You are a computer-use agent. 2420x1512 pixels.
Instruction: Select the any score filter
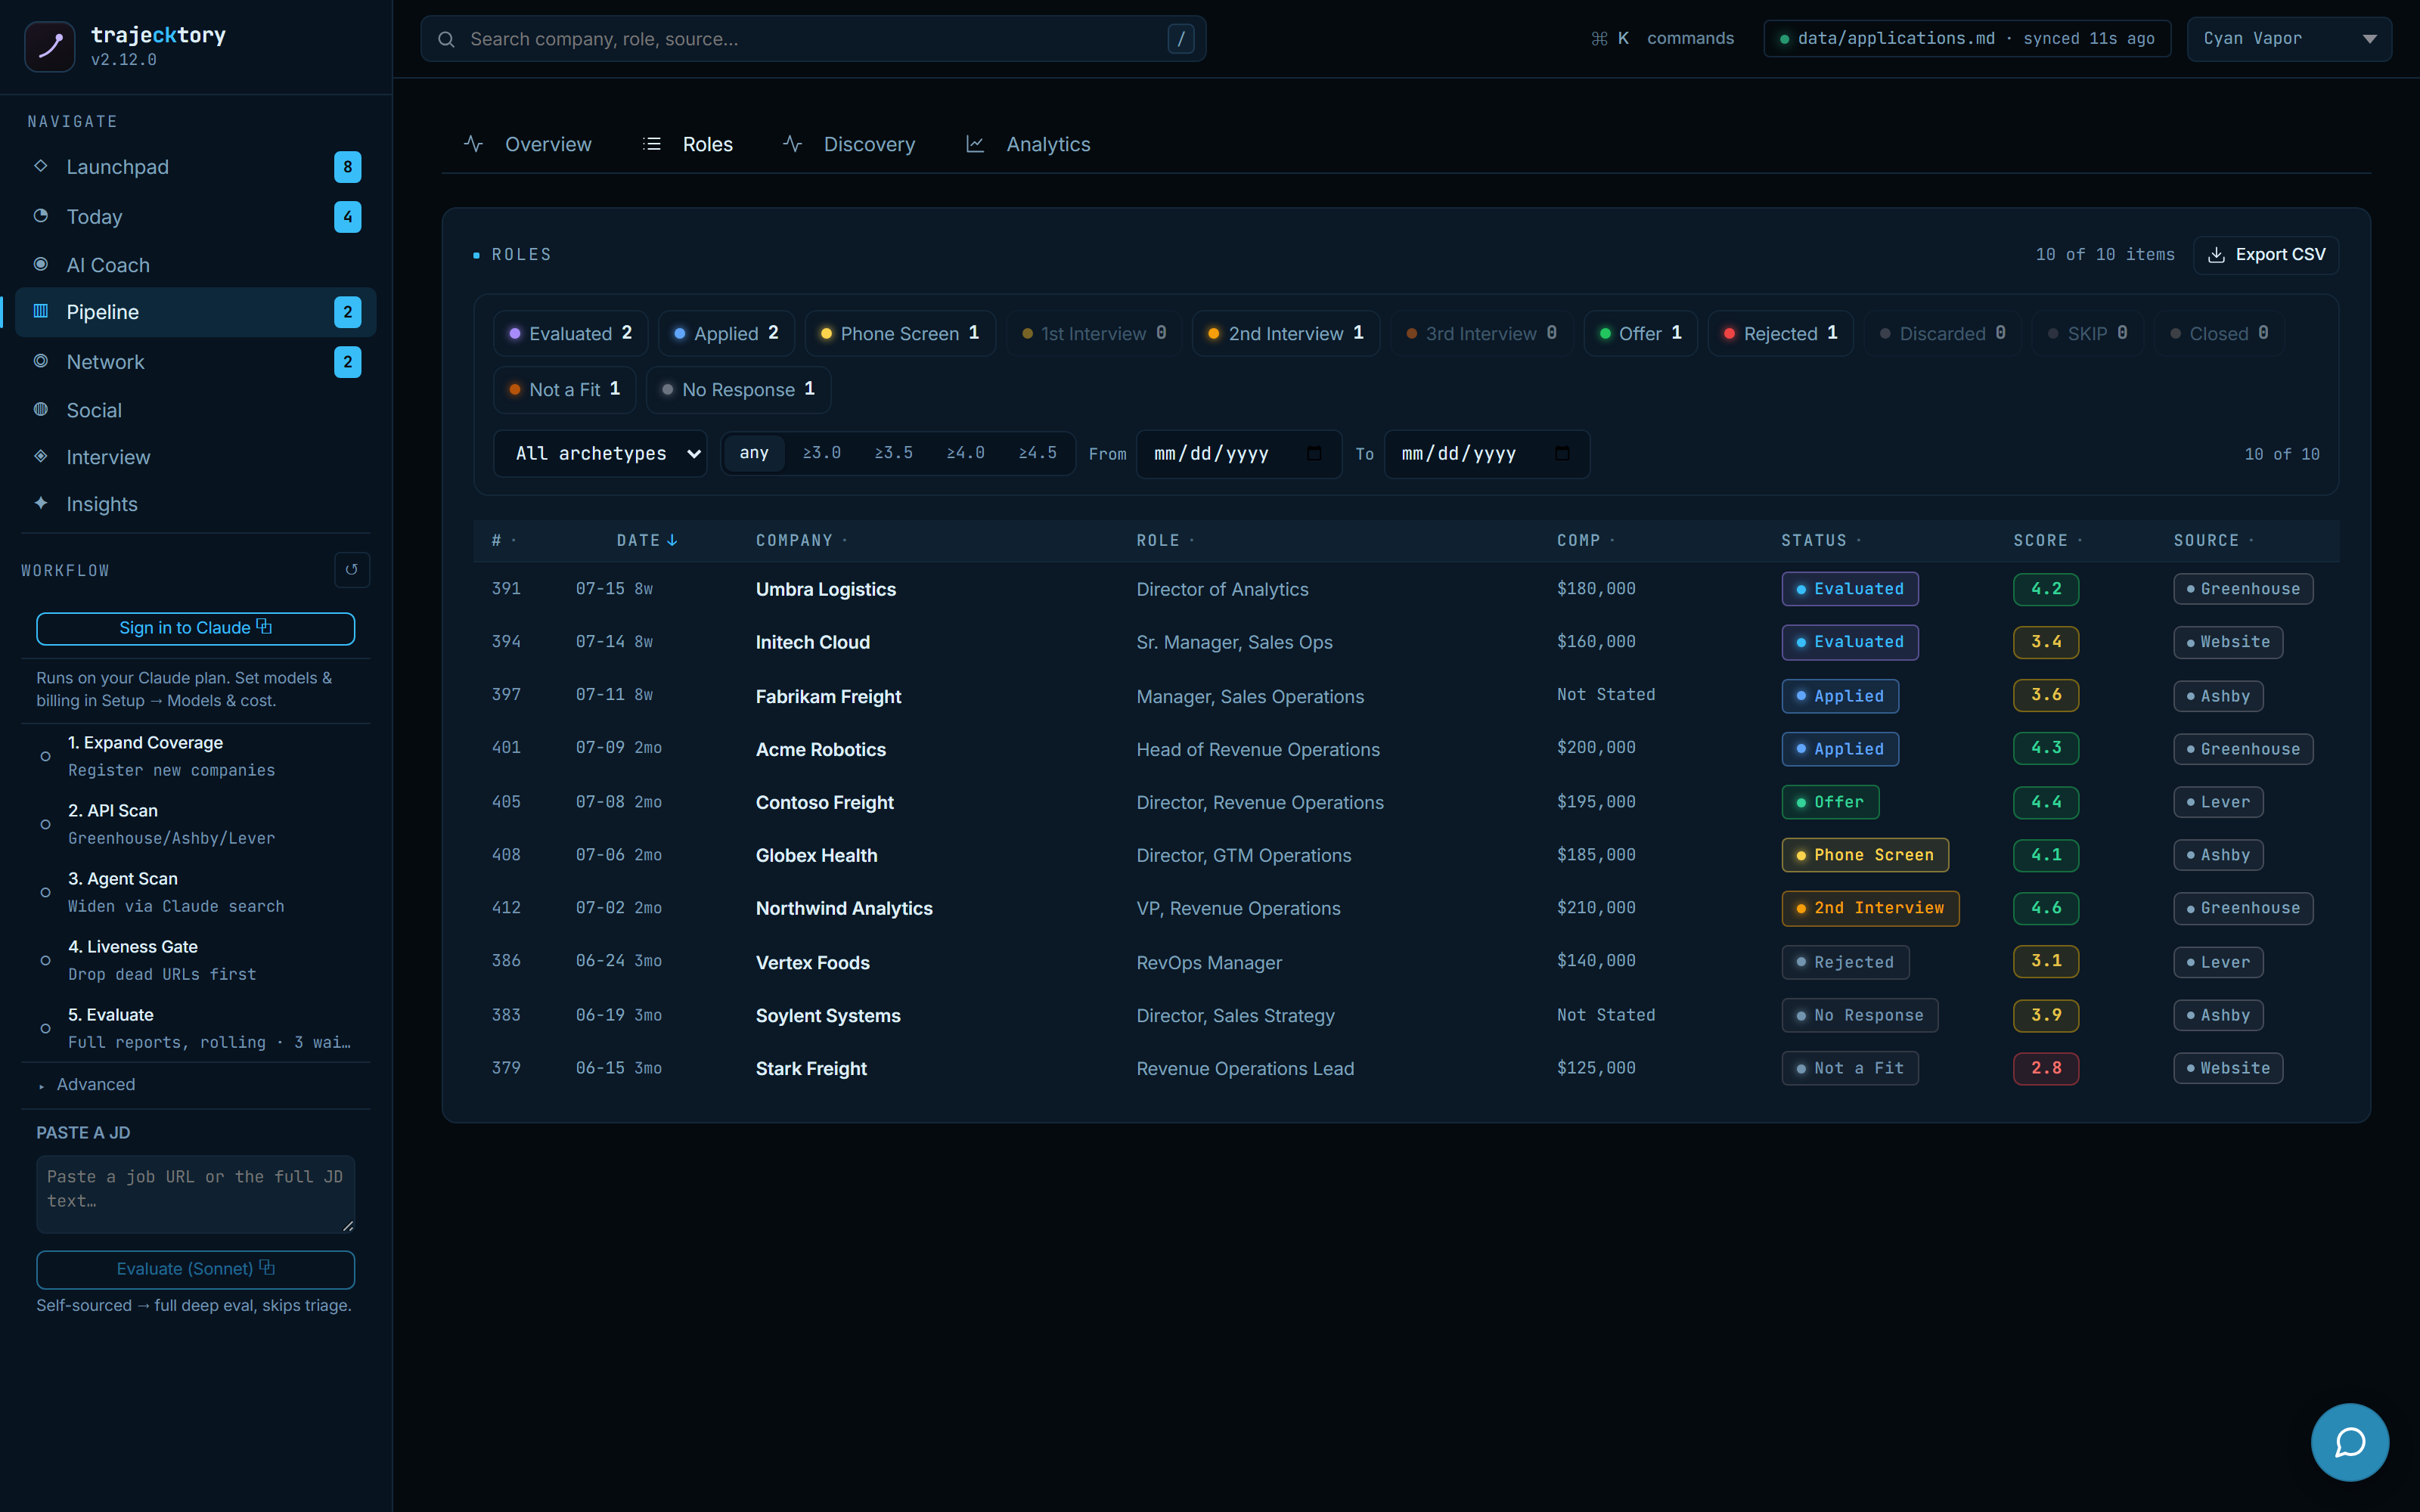pos(754,454)
